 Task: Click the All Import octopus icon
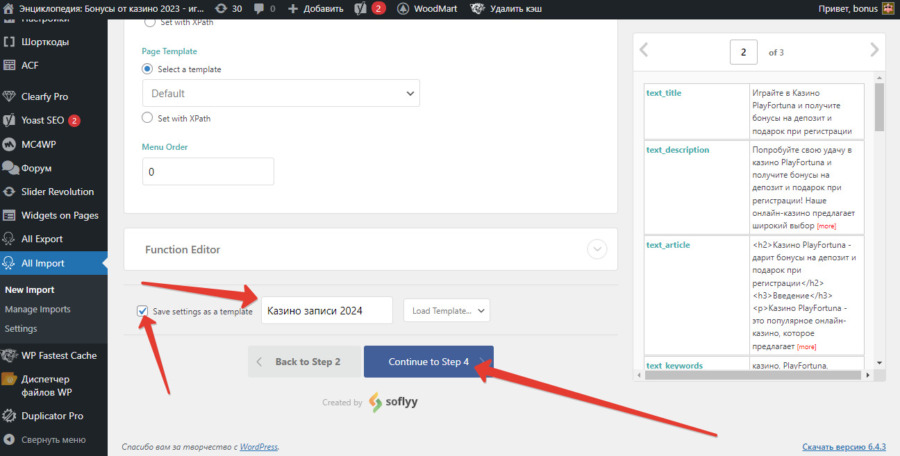[x=9, y=263]
